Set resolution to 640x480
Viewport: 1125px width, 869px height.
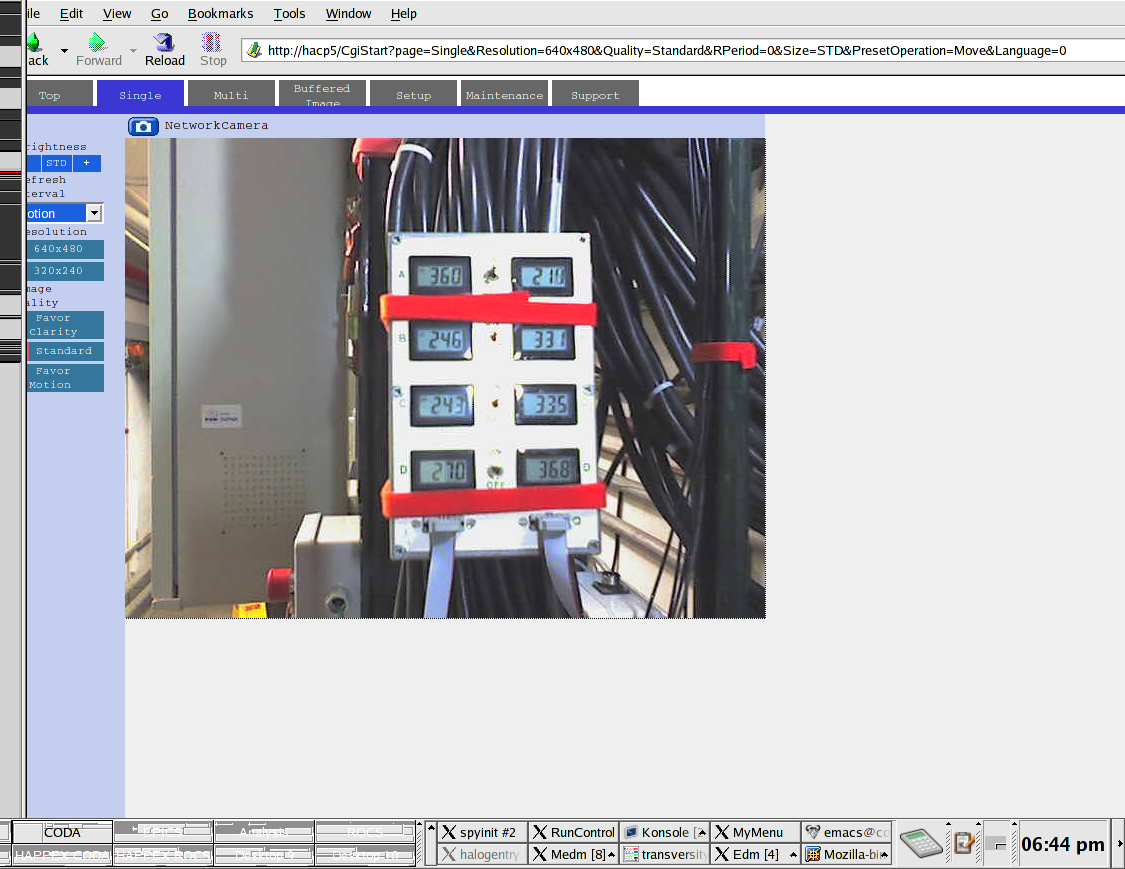pyautogui.click(x=65, y=249)
